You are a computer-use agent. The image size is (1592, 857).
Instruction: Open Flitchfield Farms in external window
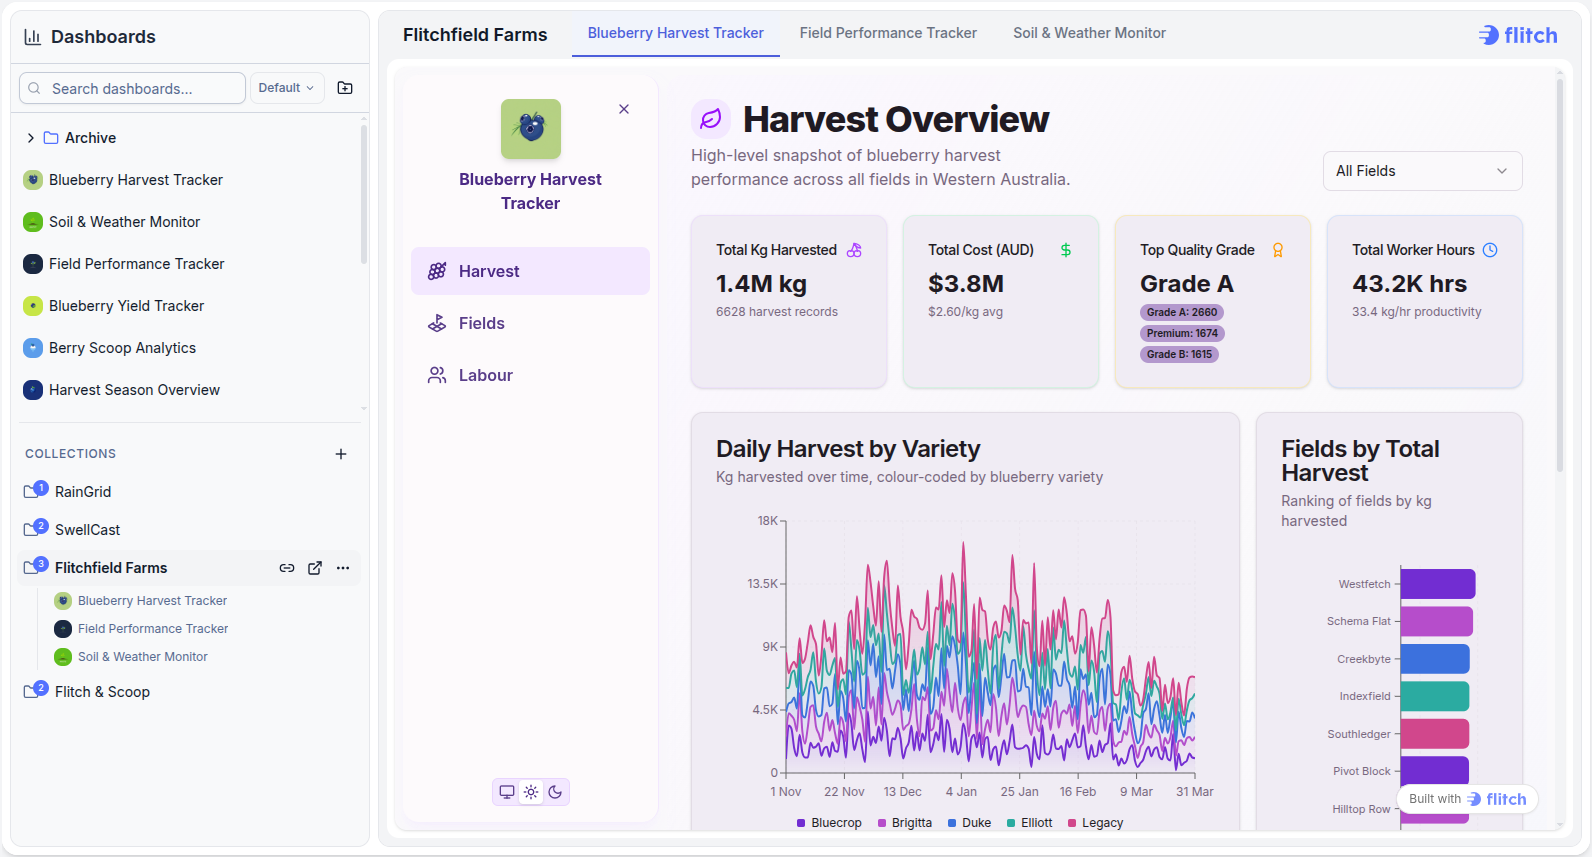point(315,568)
